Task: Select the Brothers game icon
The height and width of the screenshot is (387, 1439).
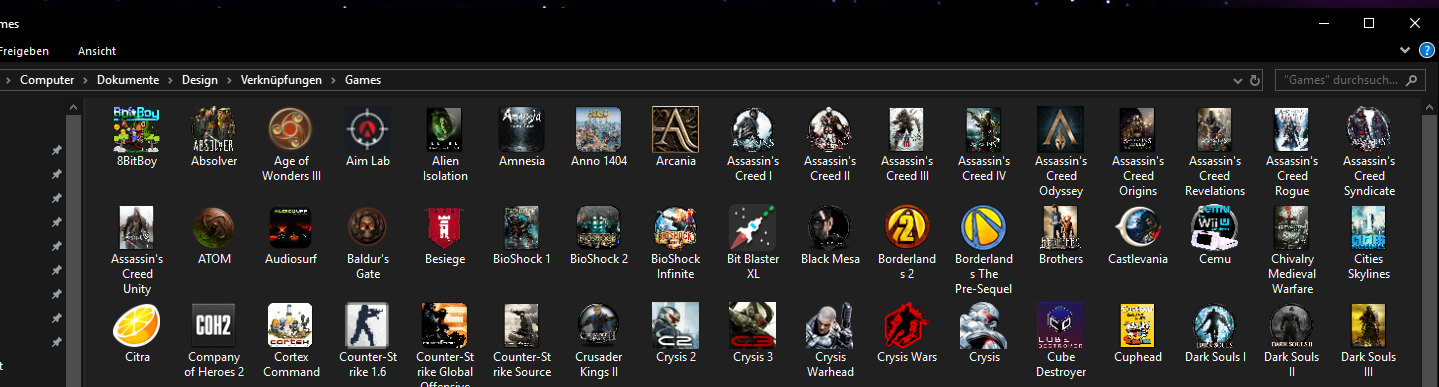Action: 1061,228
